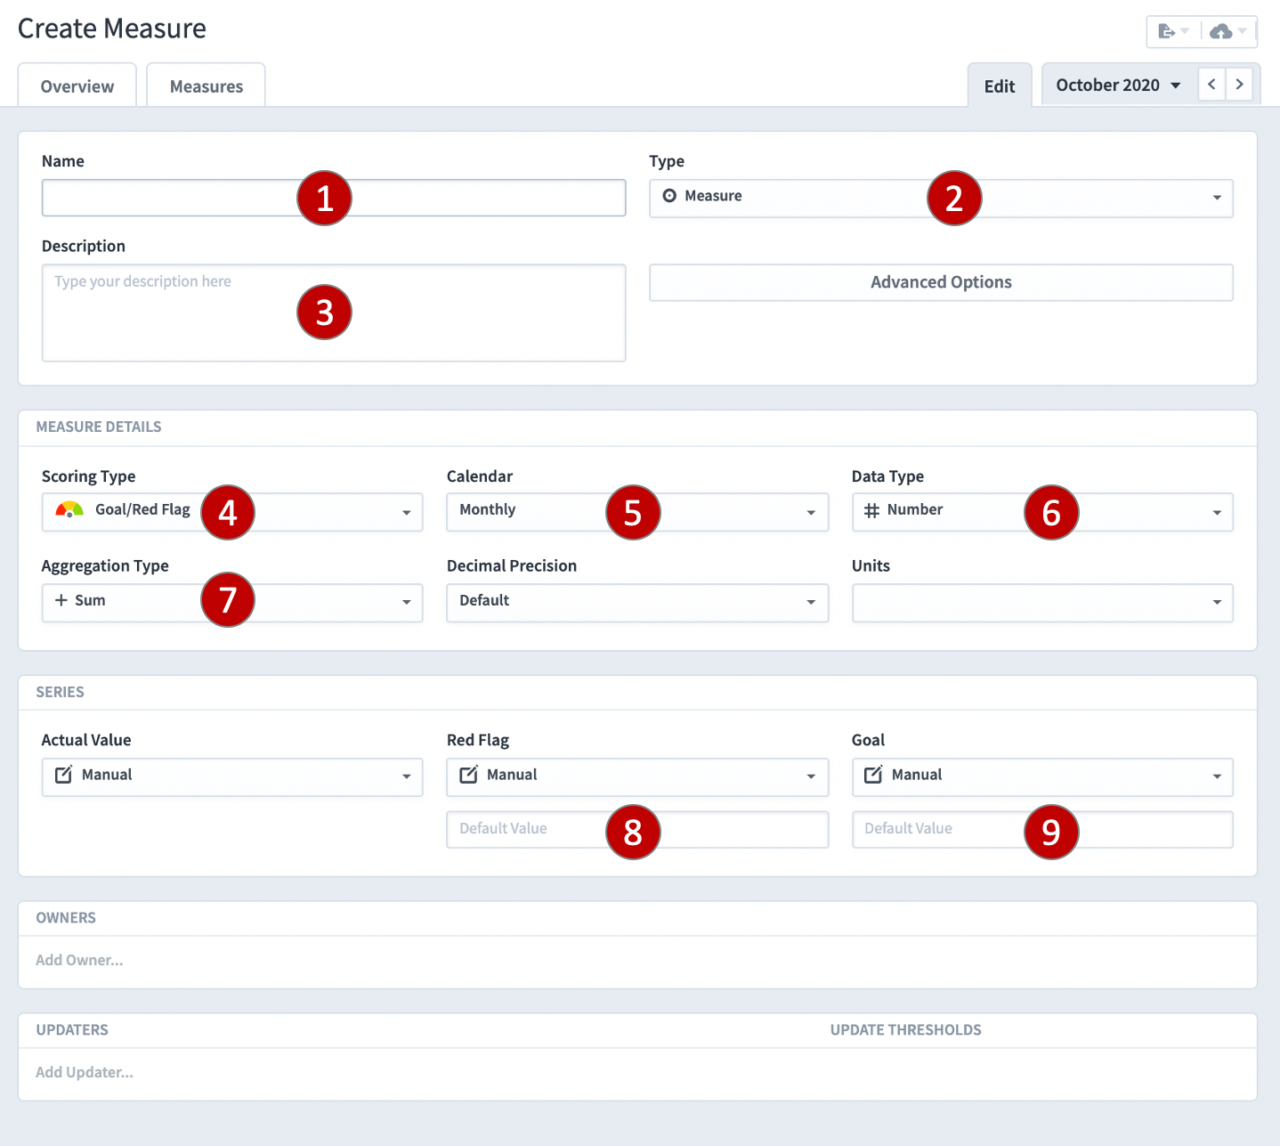This screenshot has height=1146, width=1280.
Task: Open the Calendar dropdown set to Monthly
Action: click(811, 512)
